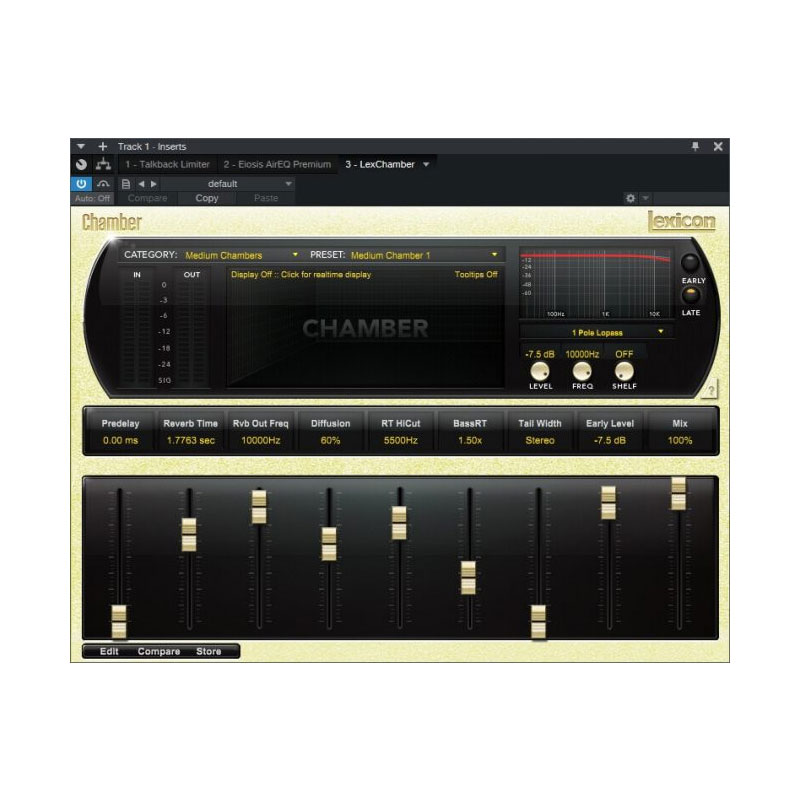This screenshot has height=800, width=800.
Task: Click the Tail Width fader handle
Action: pos(538,622)
